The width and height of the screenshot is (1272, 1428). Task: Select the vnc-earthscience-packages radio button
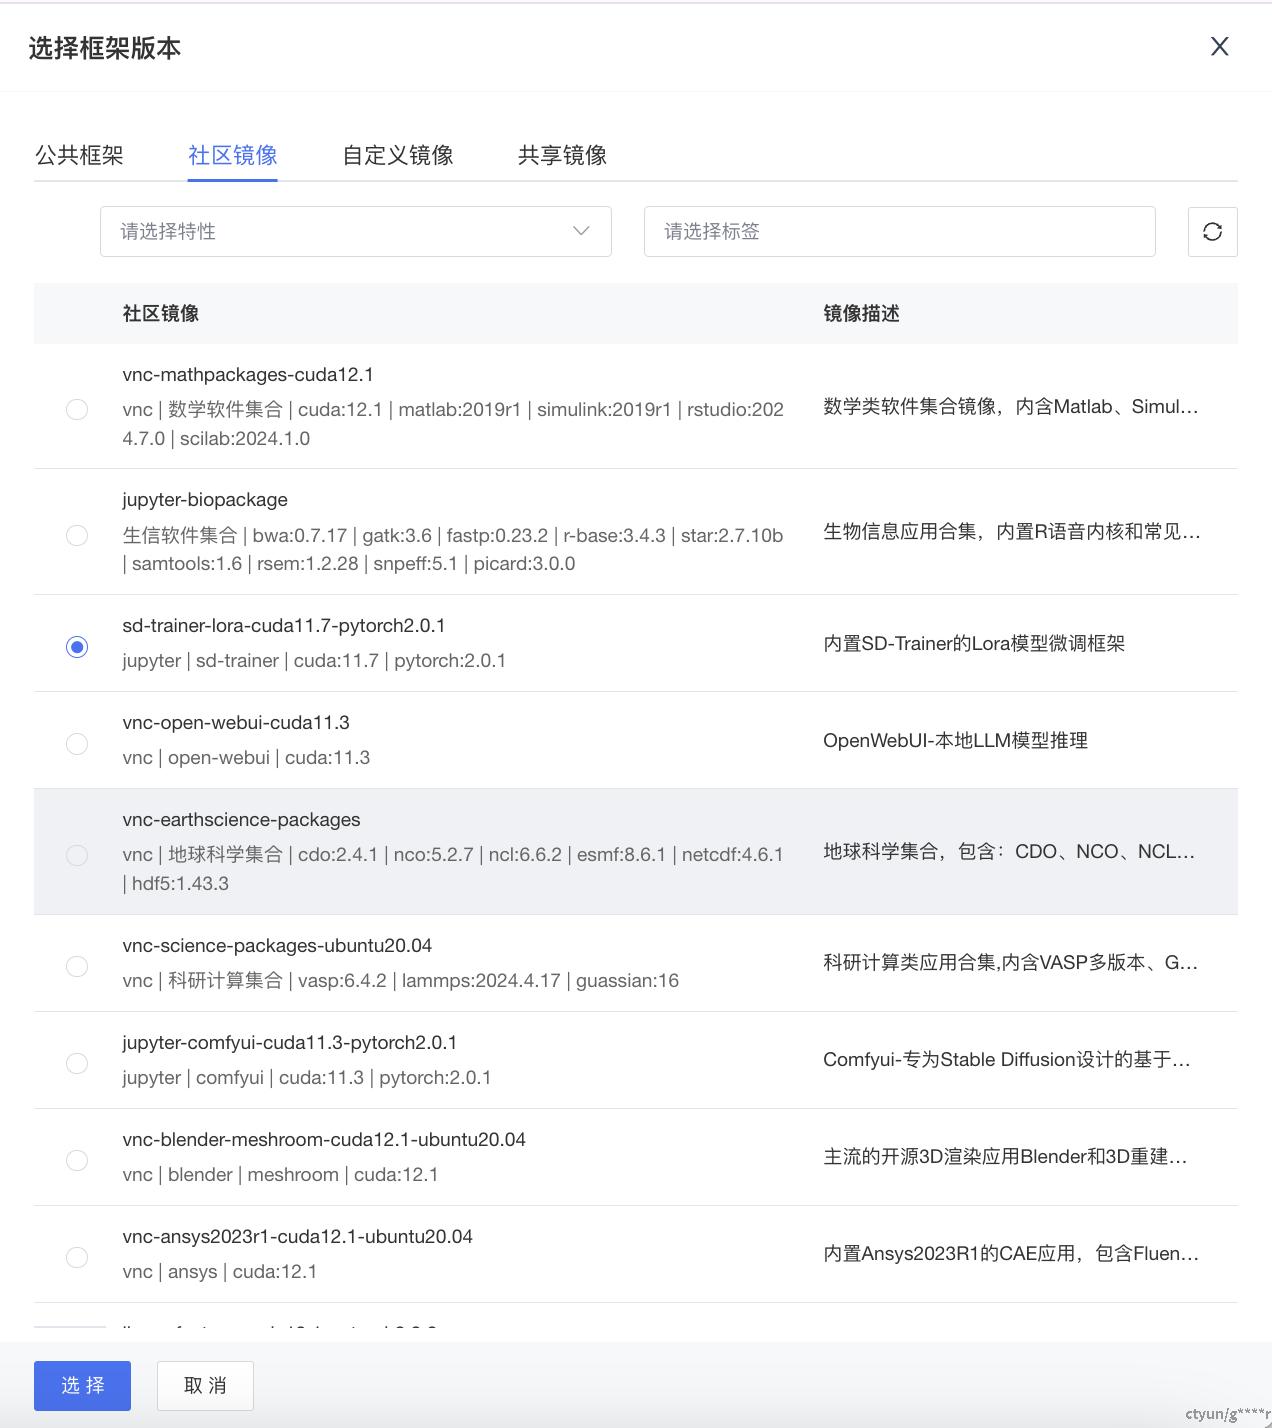[x=77, y=855]
